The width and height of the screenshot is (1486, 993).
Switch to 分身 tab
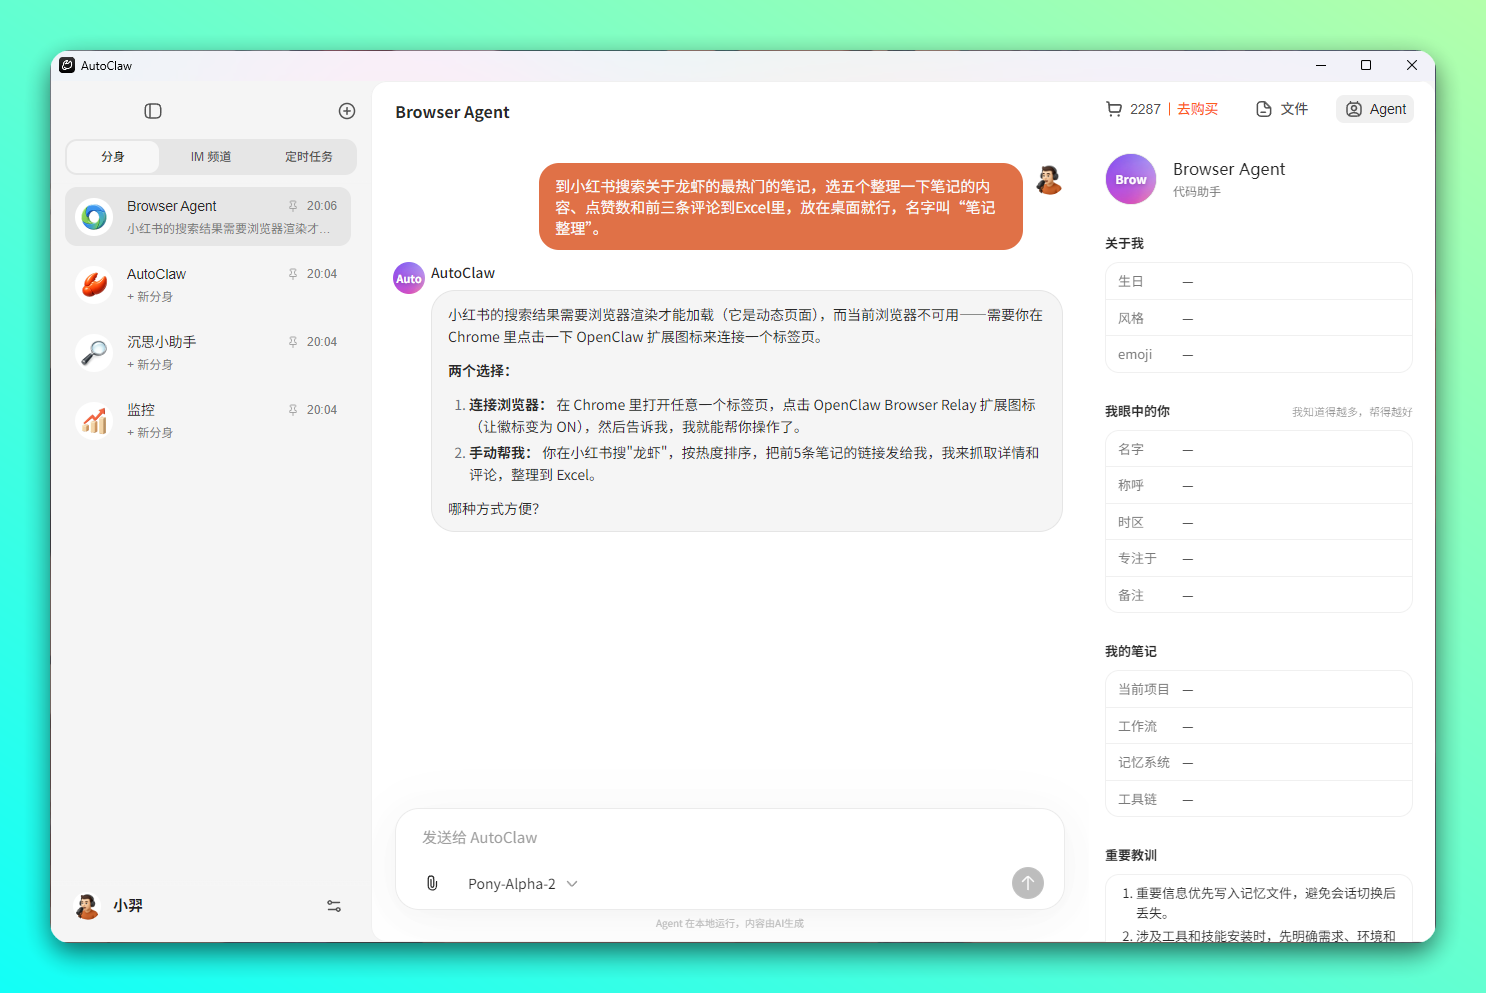(113, 157)
